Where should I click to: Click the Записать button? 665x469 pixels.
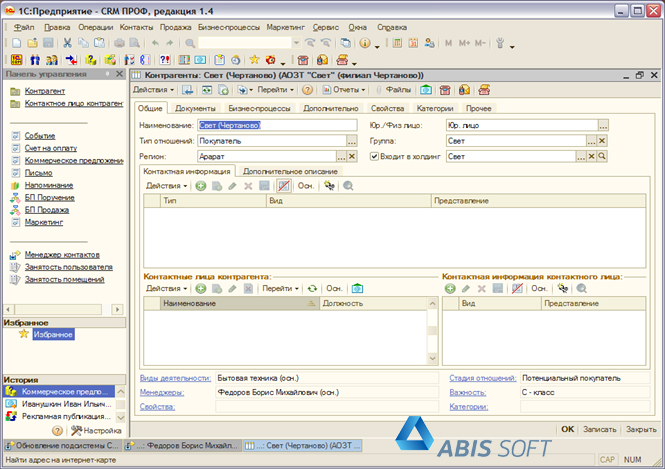[x=599, y=429]
